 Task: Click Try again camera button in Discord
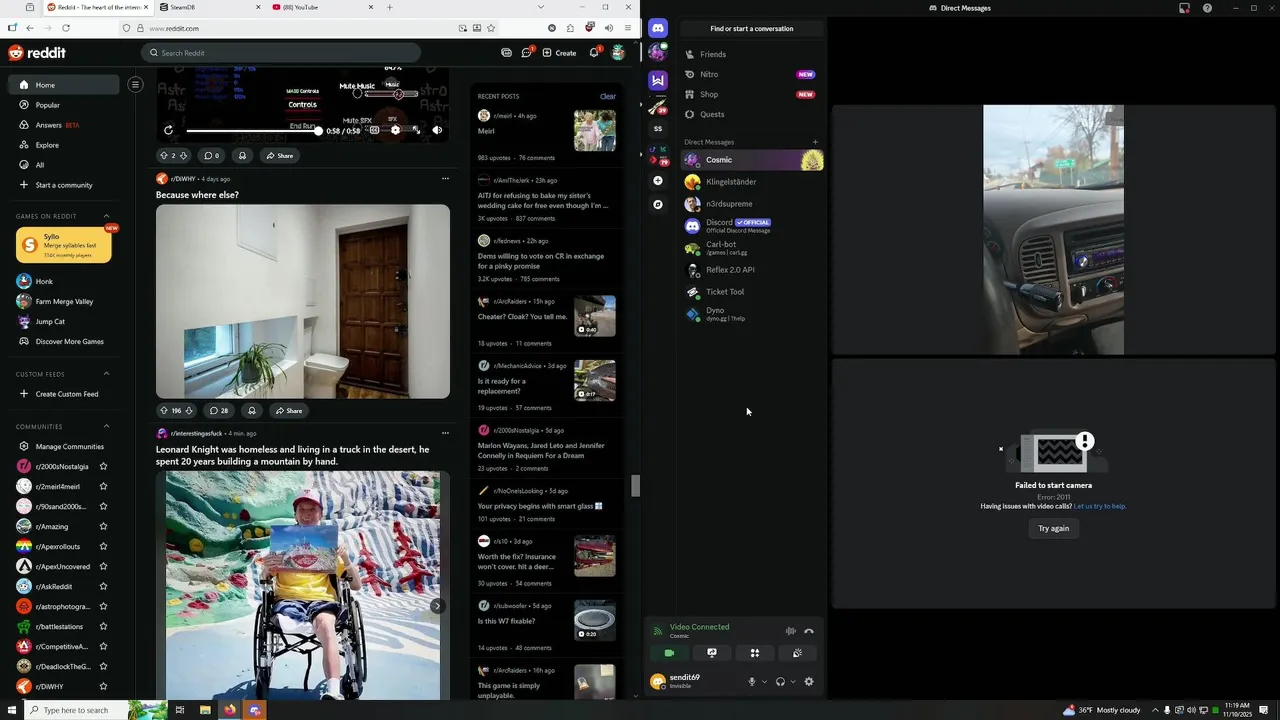(1053, 528)
